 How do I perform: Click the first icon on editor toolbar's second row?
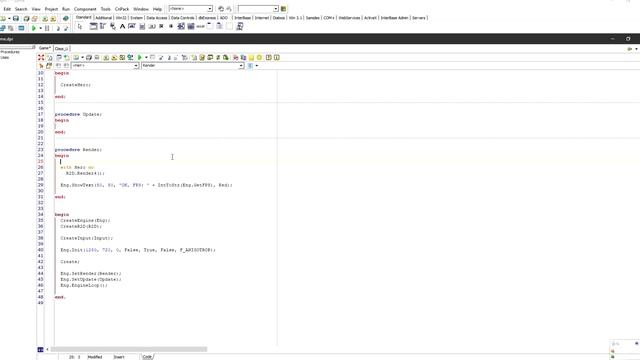pos(41,66)
